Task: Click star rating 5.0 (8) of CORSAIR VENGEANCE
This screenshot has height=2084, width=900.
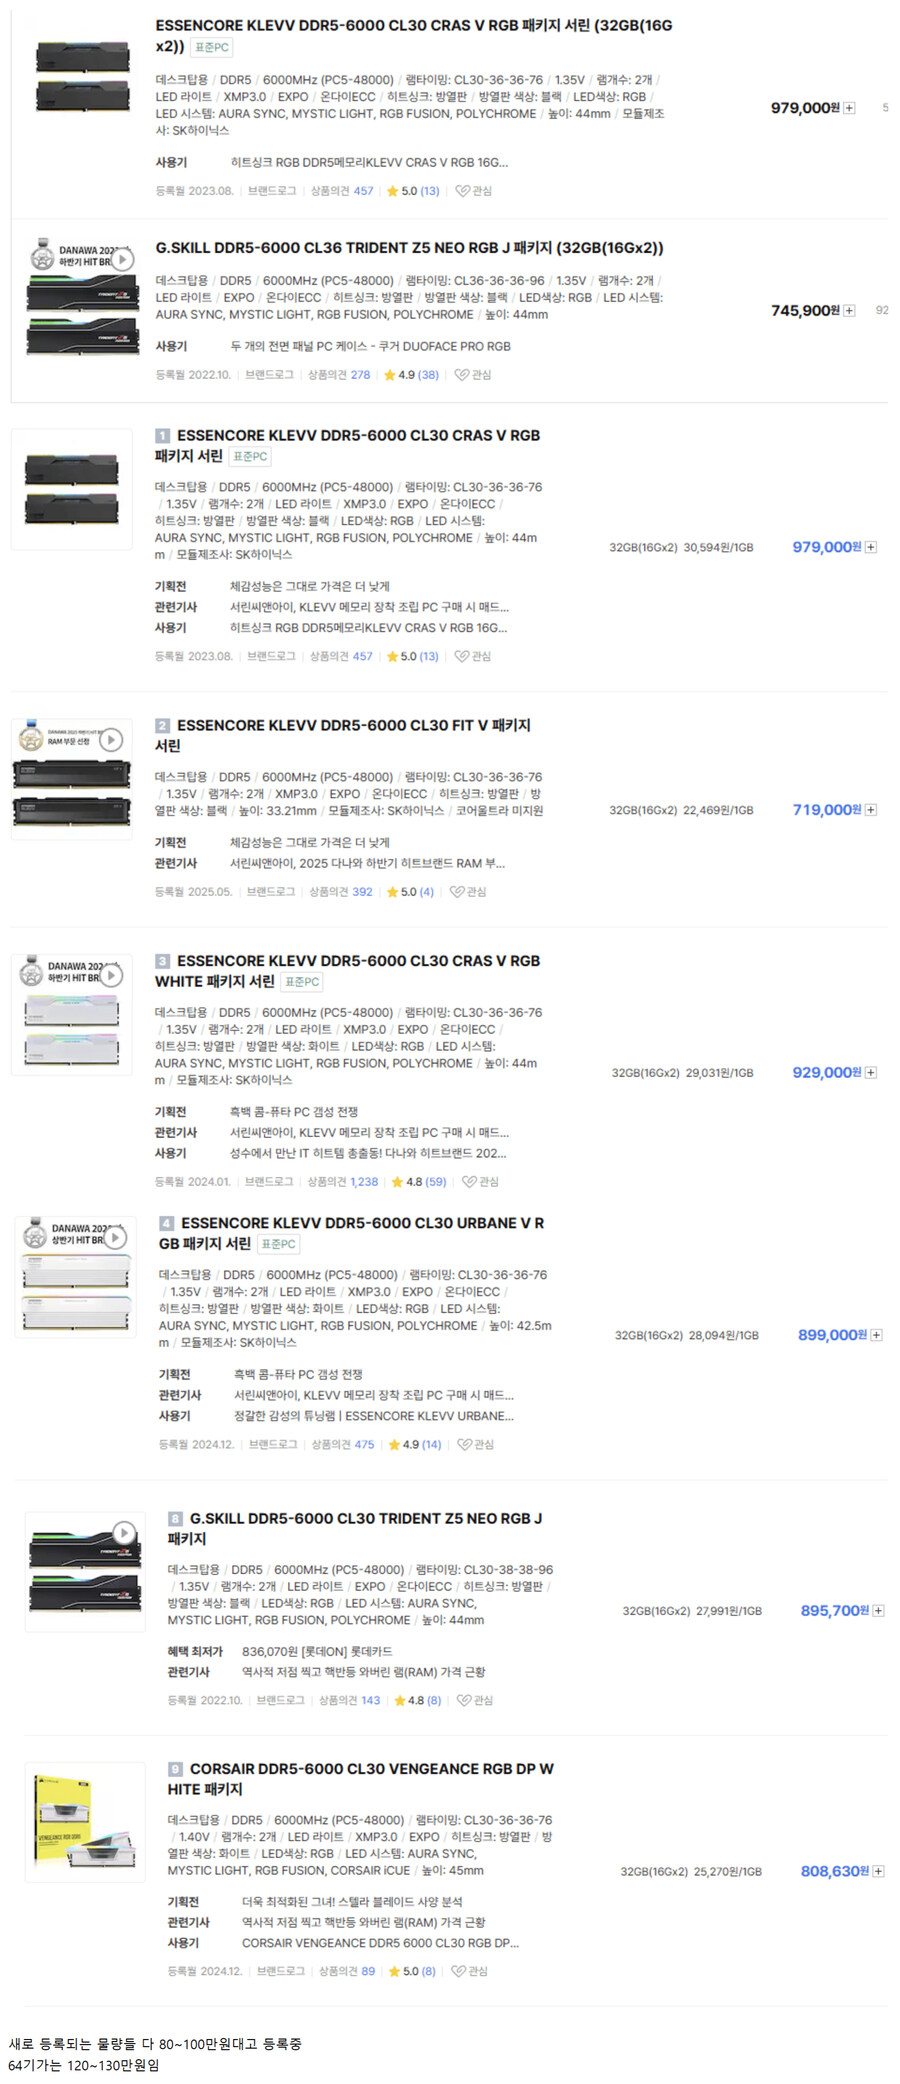Action: (x=412, y=1972)
